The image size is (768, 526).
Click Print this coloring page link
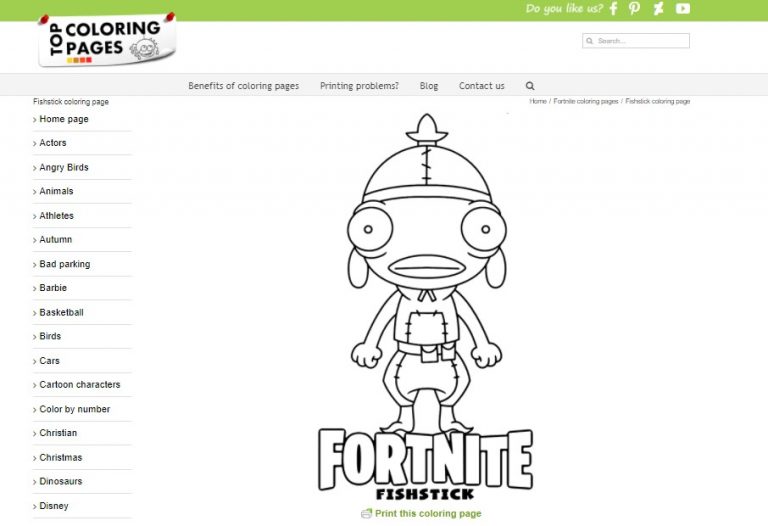[x=428, y=513]
